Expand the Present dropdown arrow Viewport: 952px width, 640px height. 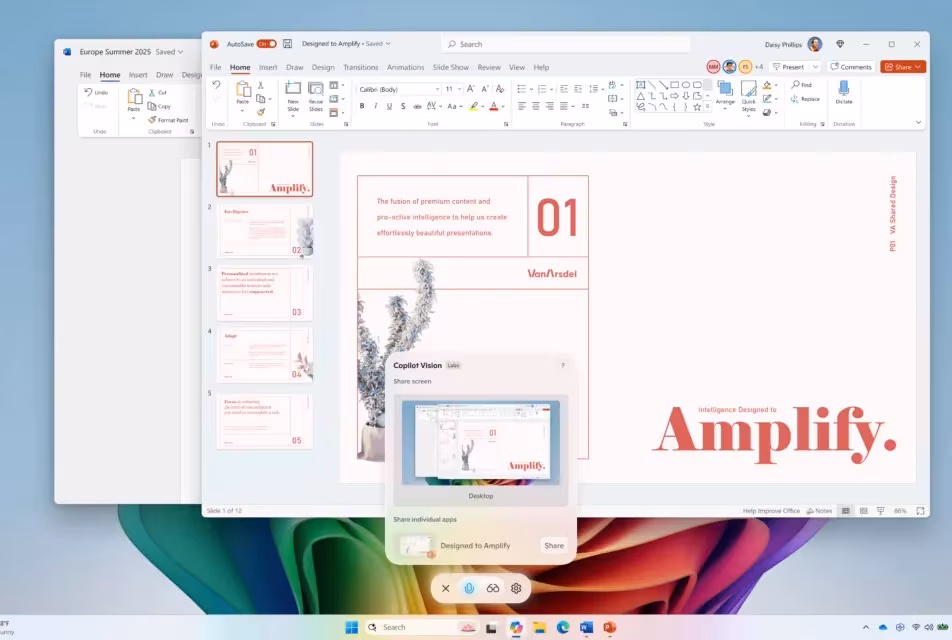(x=815, y=67)
